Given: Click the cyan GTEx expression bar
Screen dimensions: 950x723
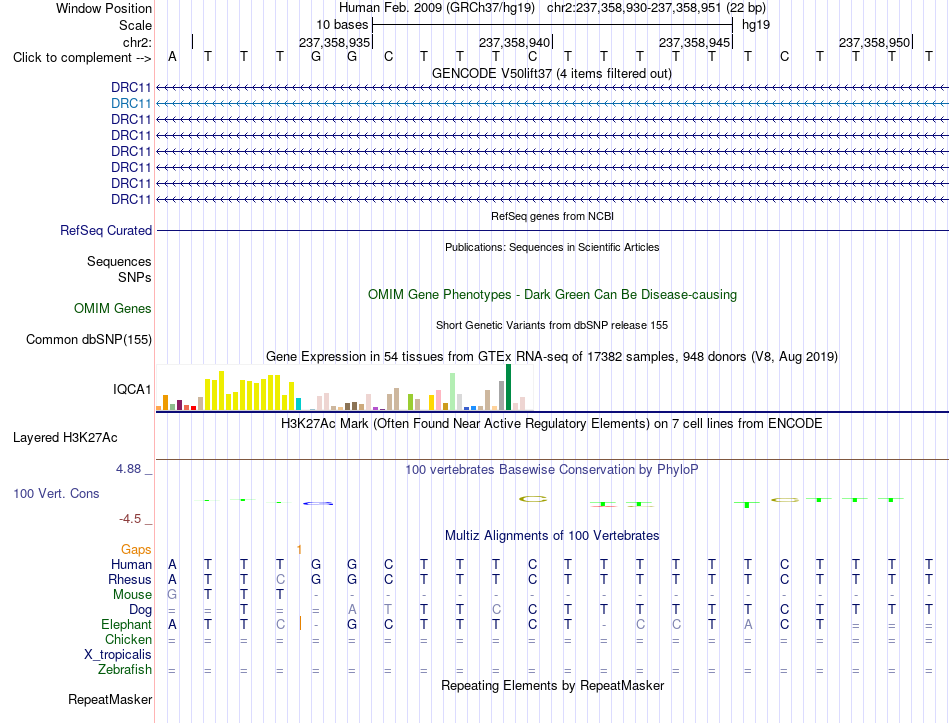Looking at the screenshot, I should point(298,404).
